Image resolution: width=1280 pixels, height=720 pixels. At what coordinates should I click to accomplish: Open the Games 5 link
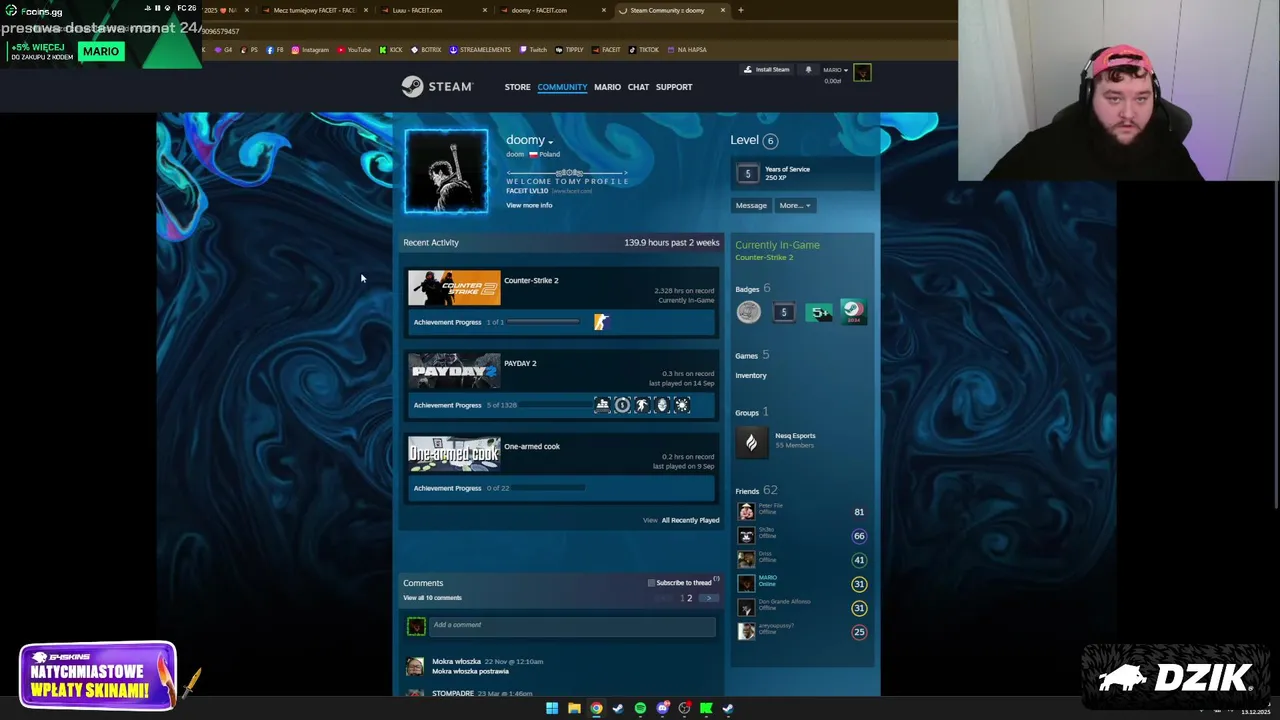(x=752, y=355)
